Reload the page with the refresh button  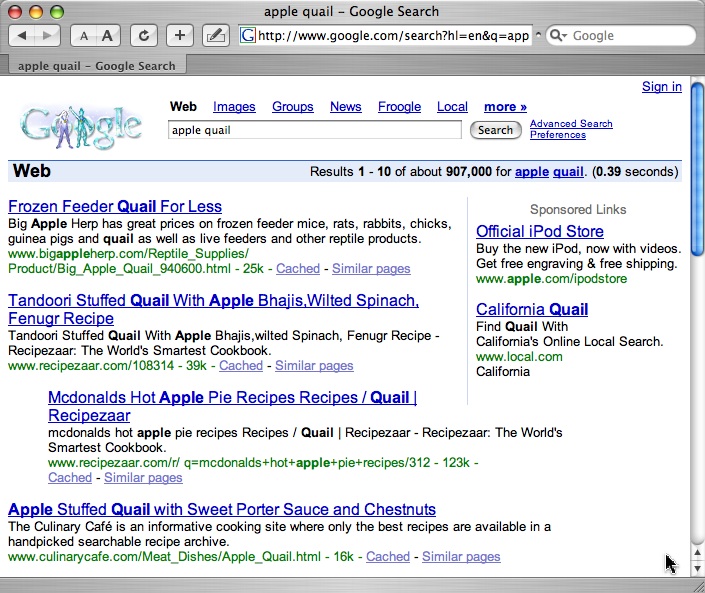pyautogui.click(x=144, y=36)
